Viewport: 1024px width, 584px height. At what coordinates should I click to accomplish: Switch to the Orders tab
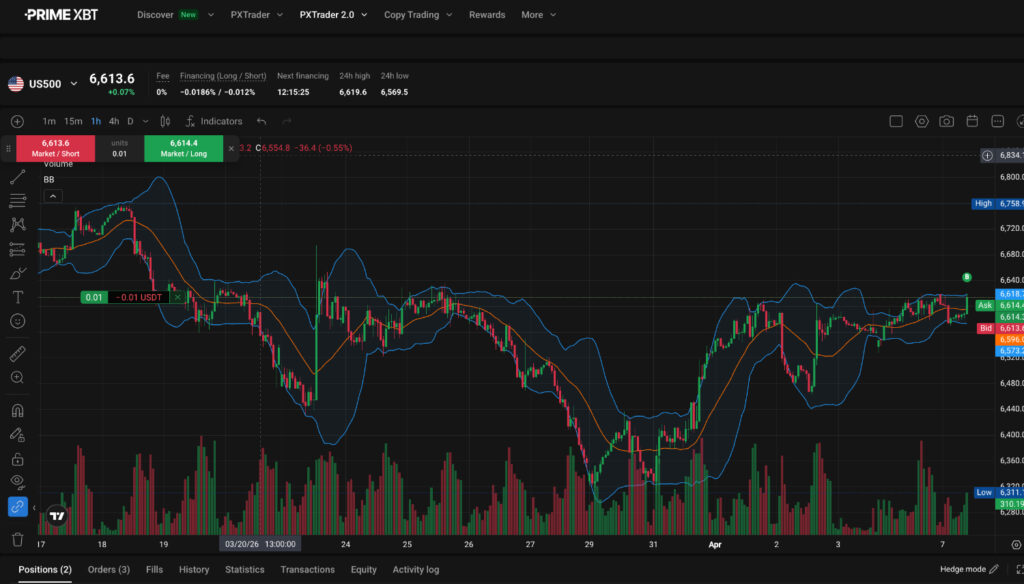[x=108, y=569]
